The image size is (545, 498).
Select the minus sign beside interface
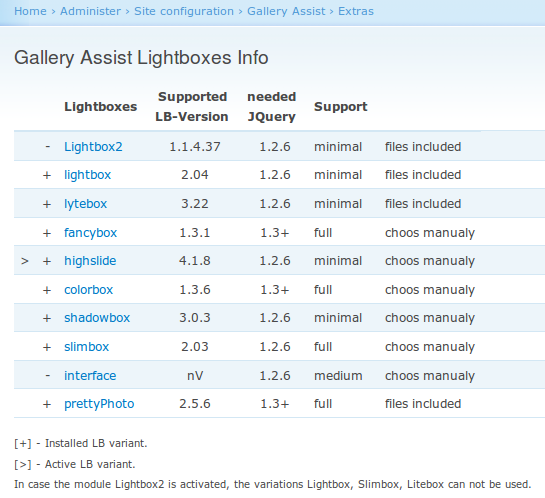click(x=48, y=376)
